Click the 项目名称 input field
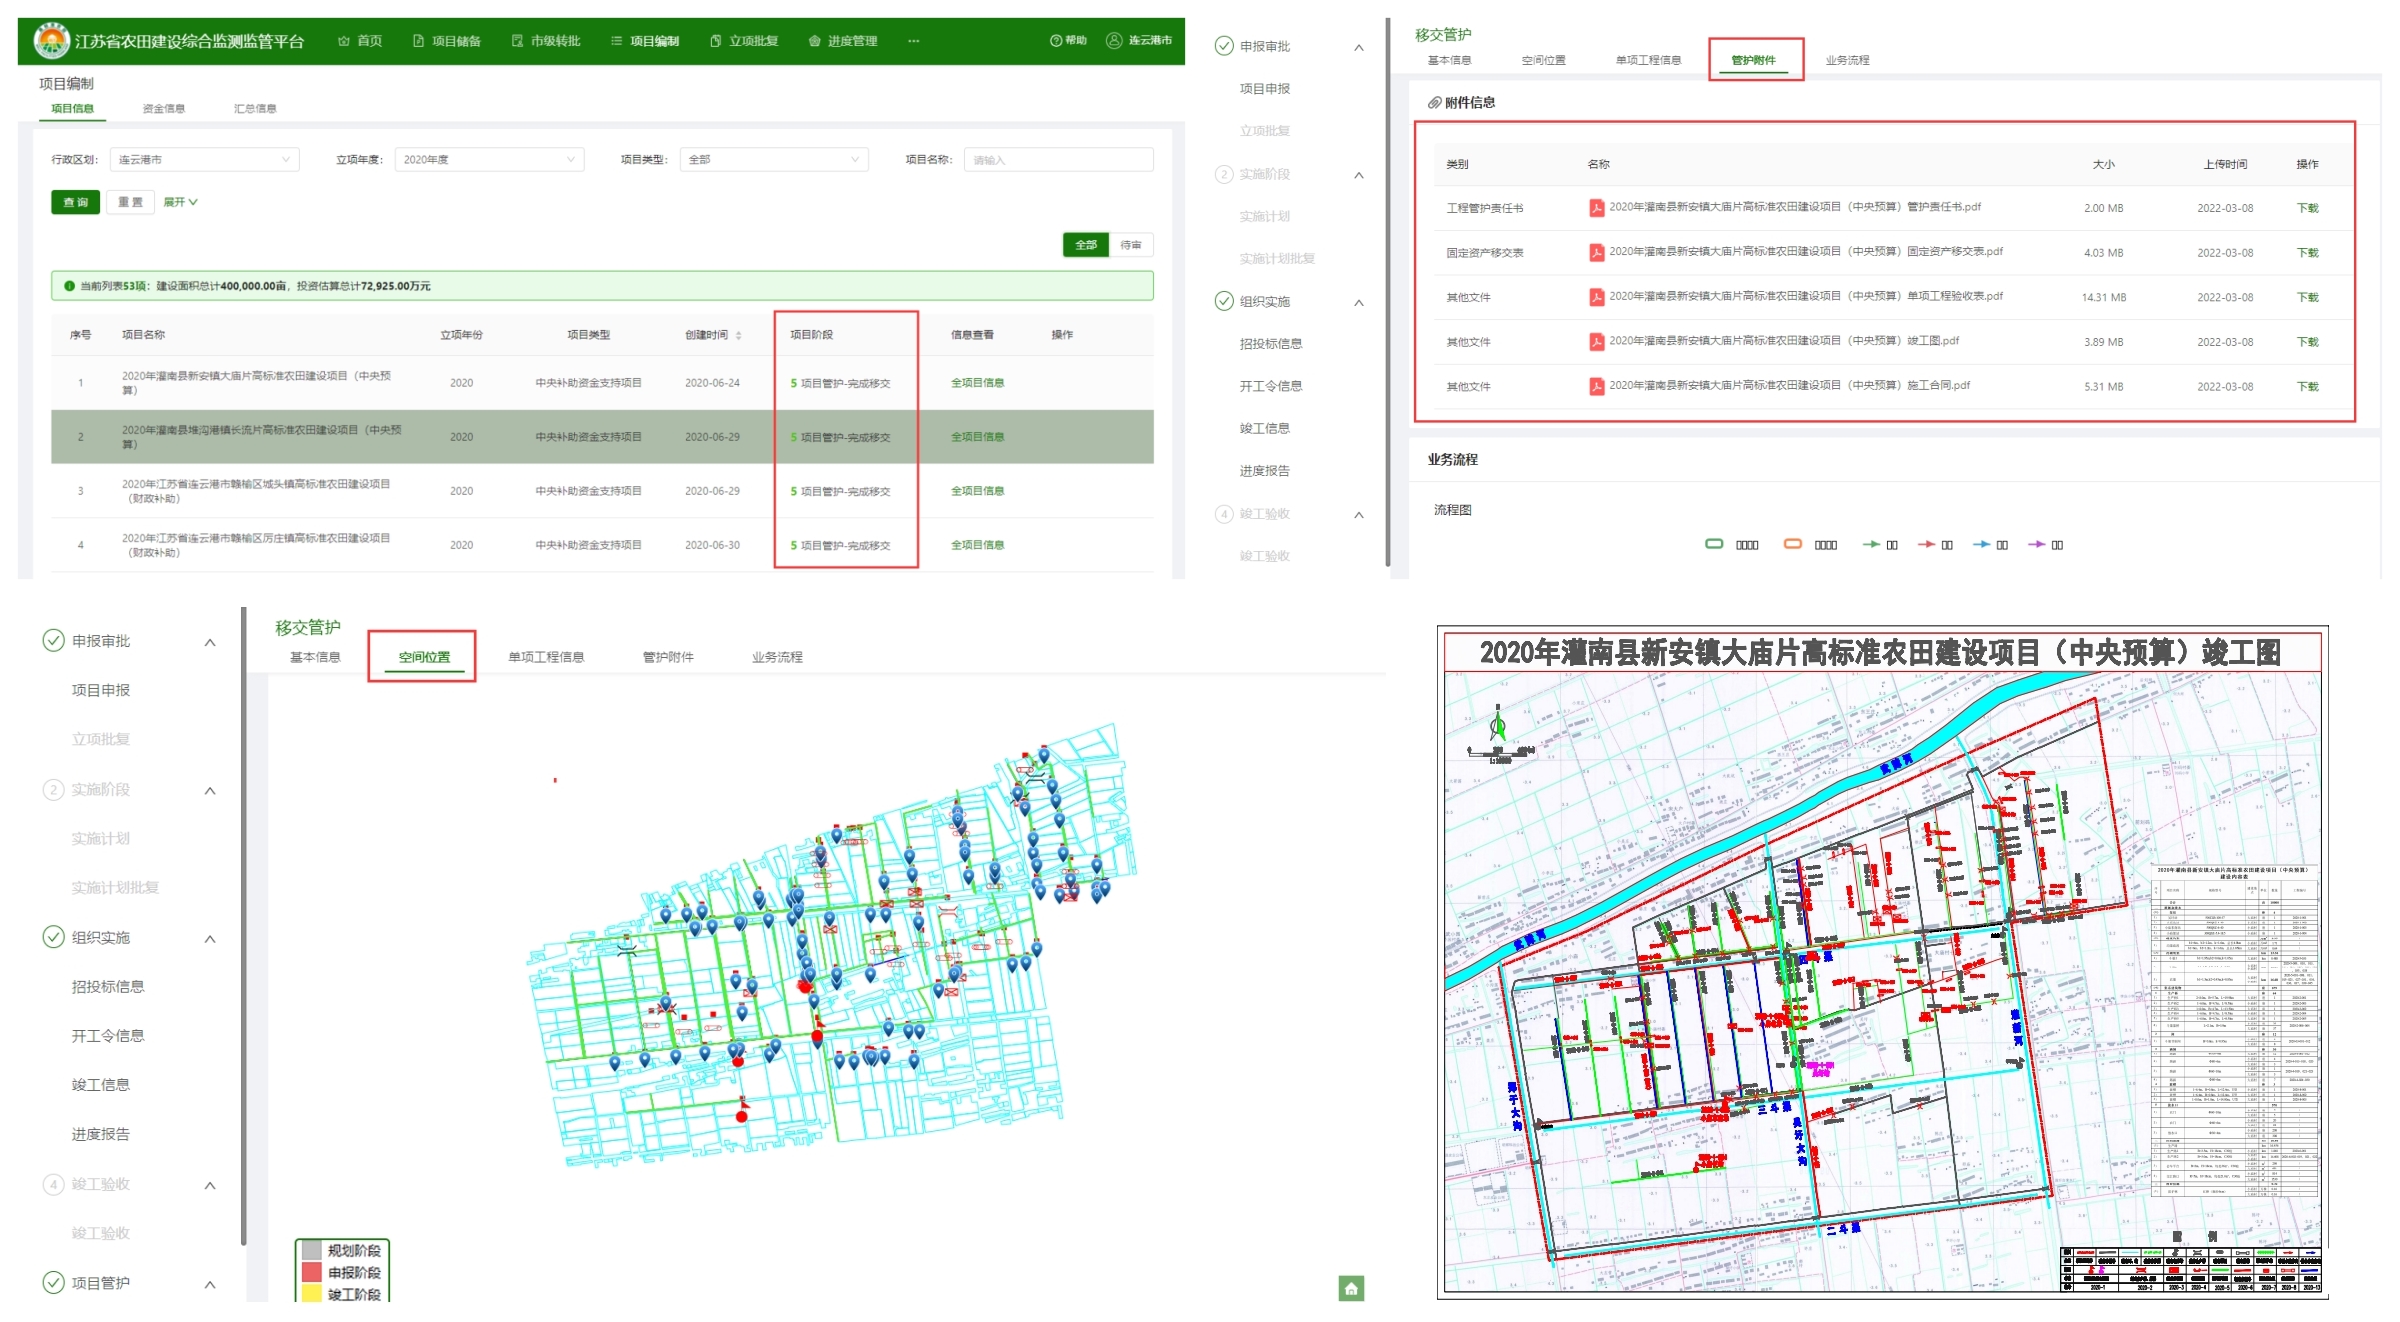This screenshot has width=2400, height=1322. point(1058,159)
